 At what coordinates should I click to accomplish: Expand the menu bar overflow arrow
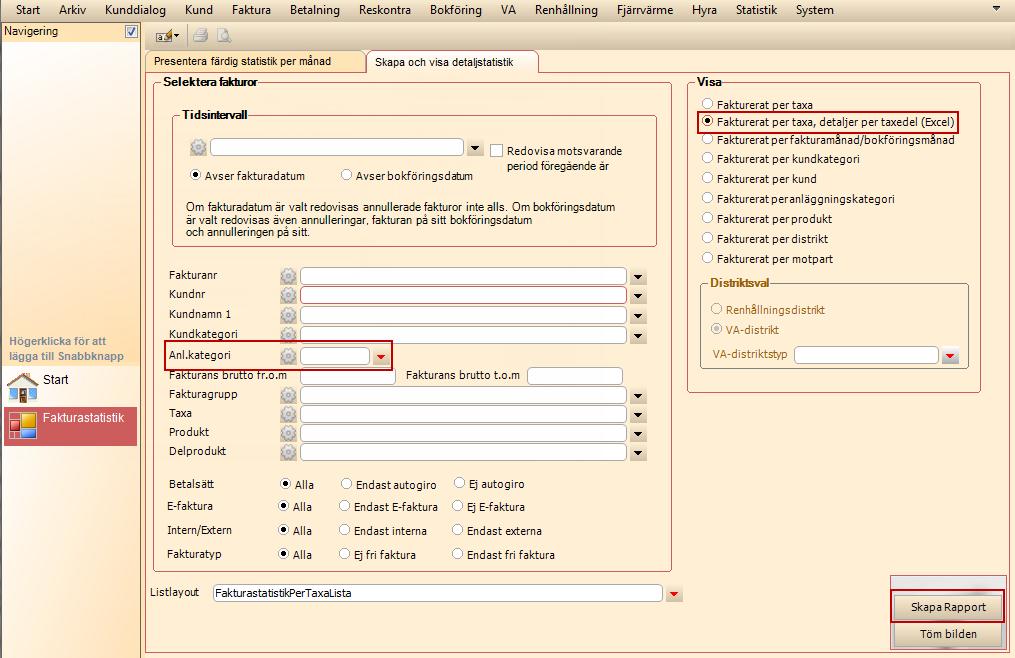996,9
